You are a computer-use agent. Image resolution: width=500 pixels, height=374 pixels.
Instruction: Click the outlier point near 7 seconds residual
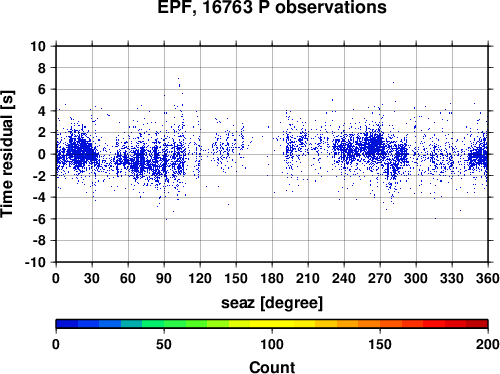(178, 78)
